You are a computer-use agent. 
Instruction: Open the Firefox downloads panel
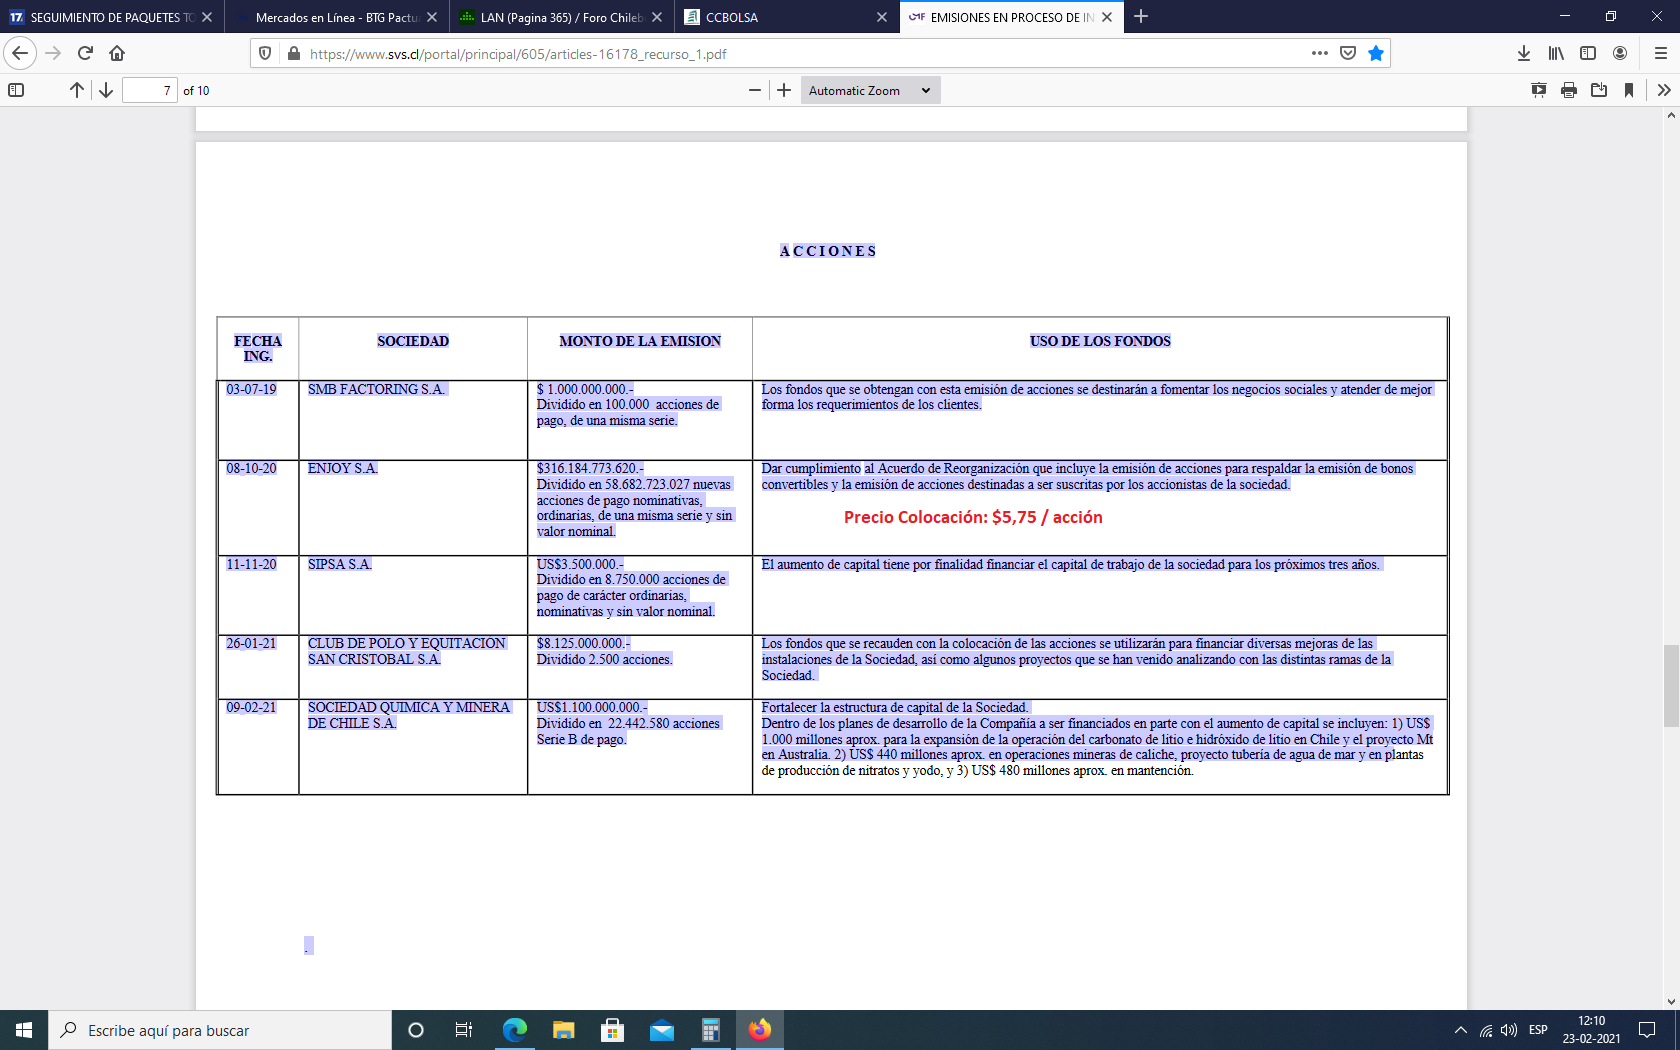point(1524,53)
